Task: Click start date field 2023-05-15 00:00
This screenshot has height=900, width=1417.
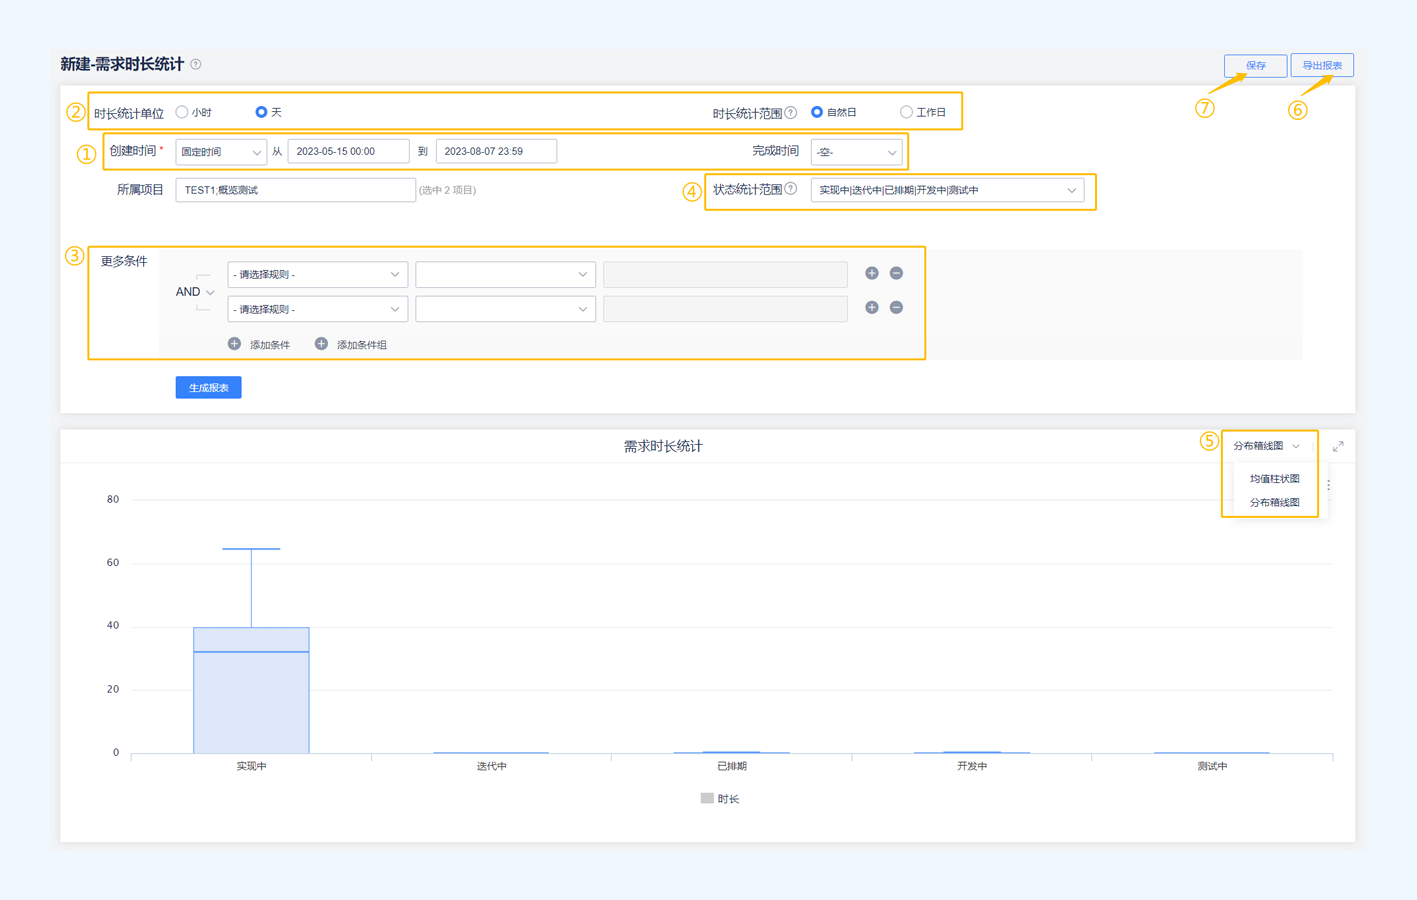Action: pyautogui.click(x=348, y=151)
